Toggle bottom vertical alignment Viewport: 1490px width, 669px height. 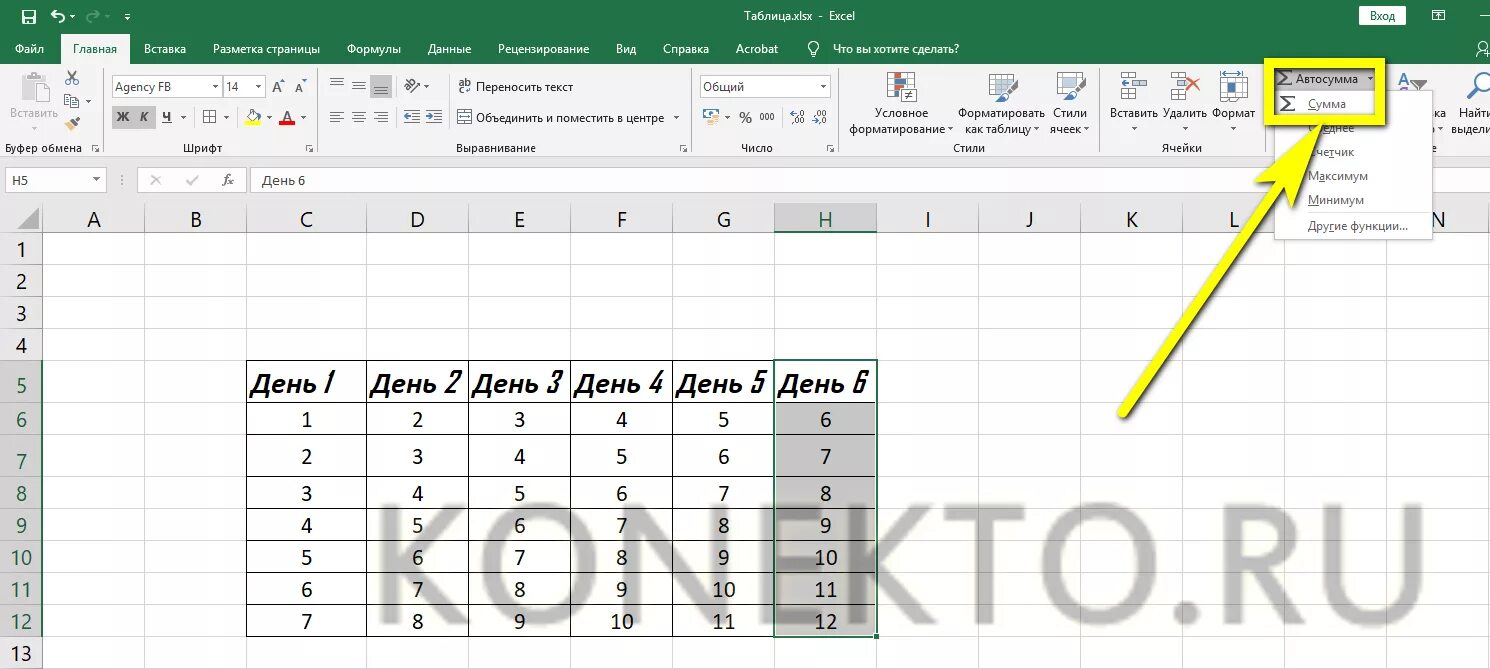(381, 87)
